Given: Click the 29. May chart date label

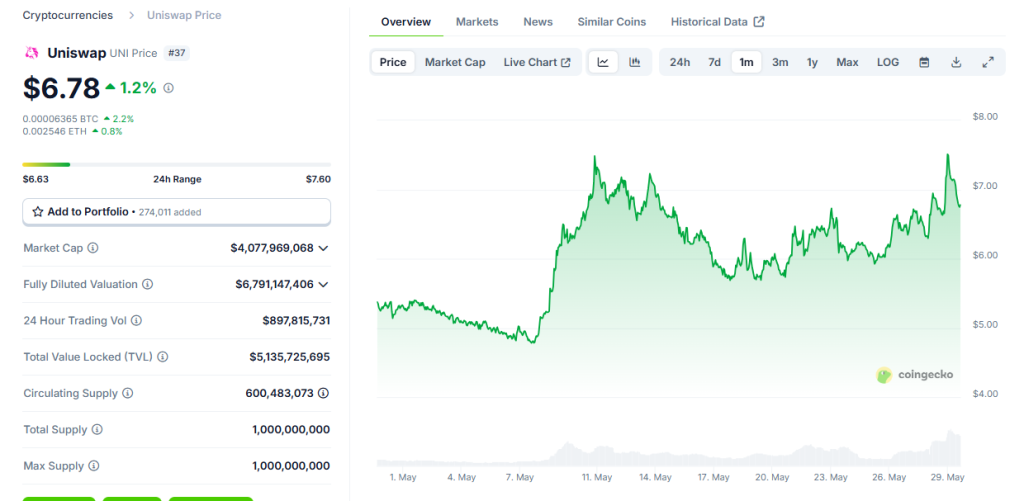Looking at the screenshot, I should [x=947, y=477].
